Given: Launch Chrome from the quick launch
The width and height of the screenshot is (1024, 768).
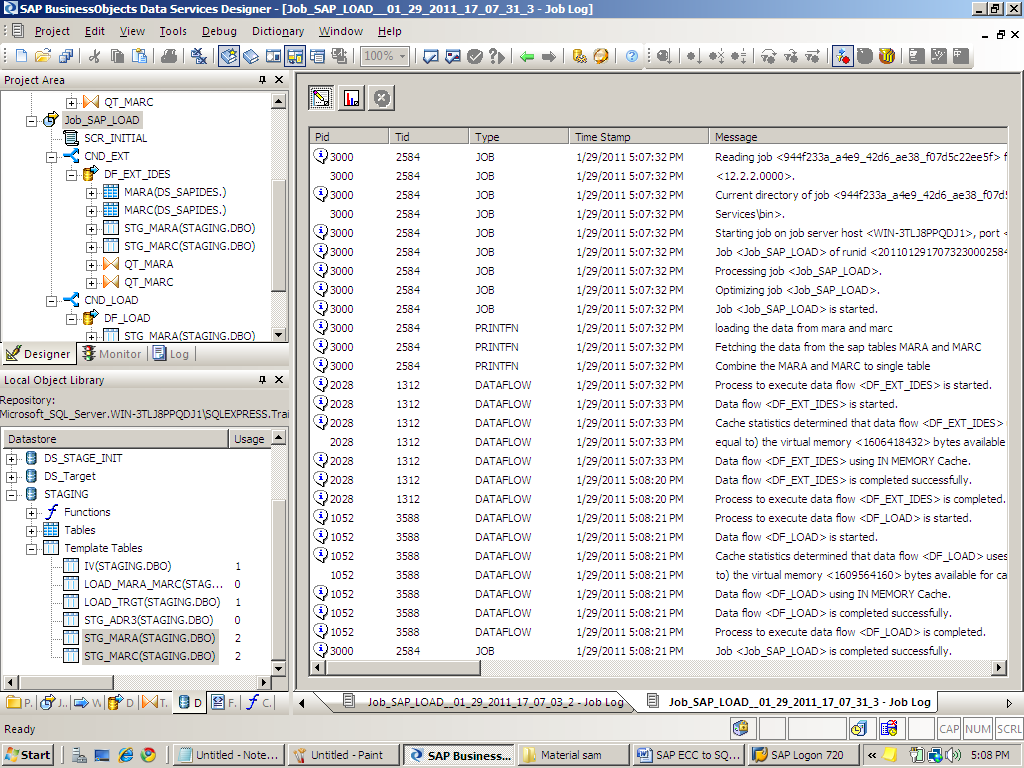Looking at the screenshot, I should pyautogui.click(x=148, y=755).
